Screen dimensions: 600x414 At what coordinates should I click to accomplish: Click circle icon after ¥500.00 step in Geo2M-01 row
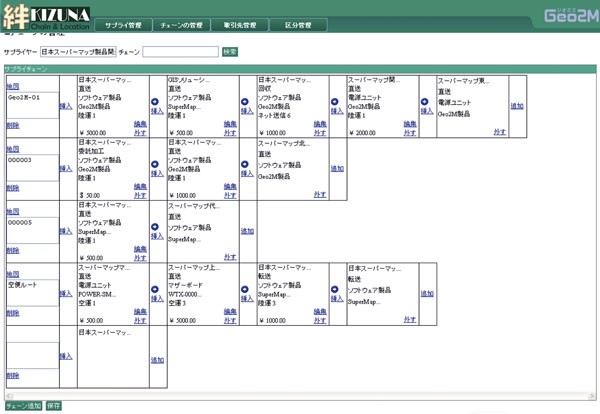click(245, 102)
